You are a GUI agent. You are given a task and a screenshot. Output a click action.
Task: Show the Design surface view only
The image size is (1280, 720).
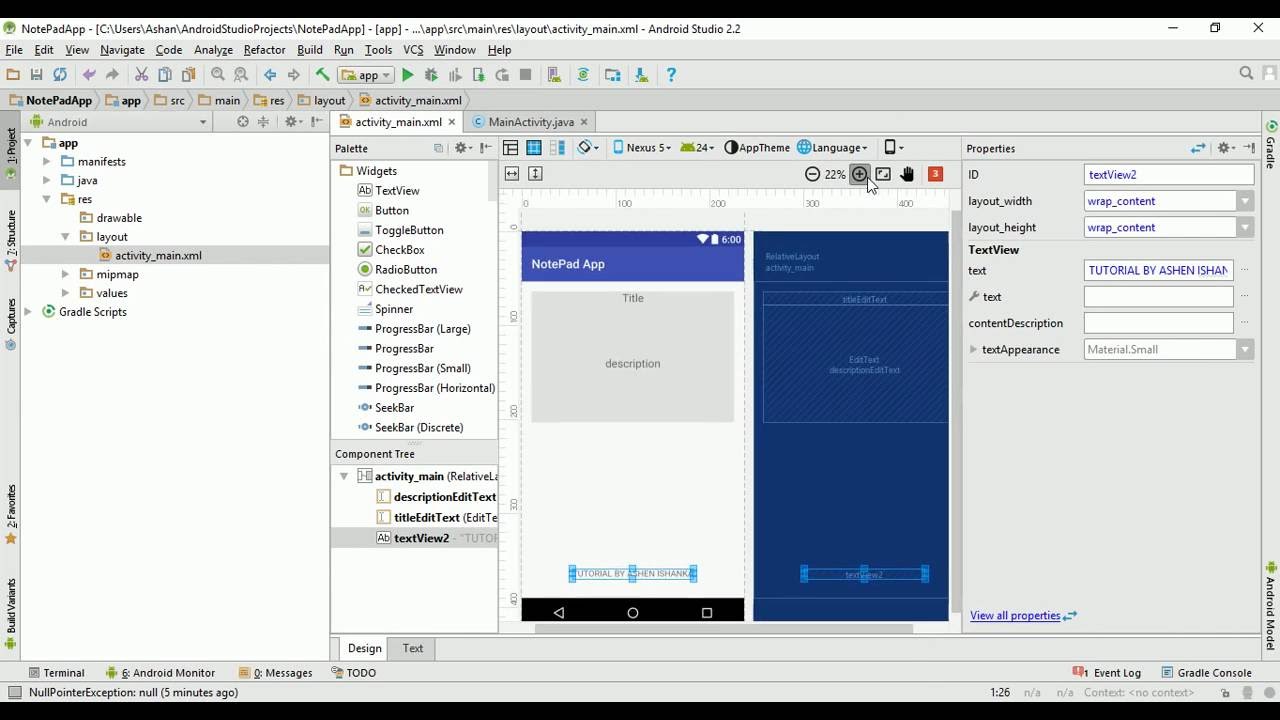point(510,148)
